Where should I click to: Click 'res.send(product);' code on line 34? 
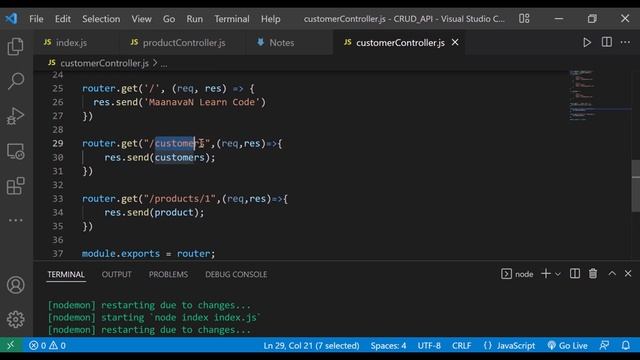(x=154, y=212)
